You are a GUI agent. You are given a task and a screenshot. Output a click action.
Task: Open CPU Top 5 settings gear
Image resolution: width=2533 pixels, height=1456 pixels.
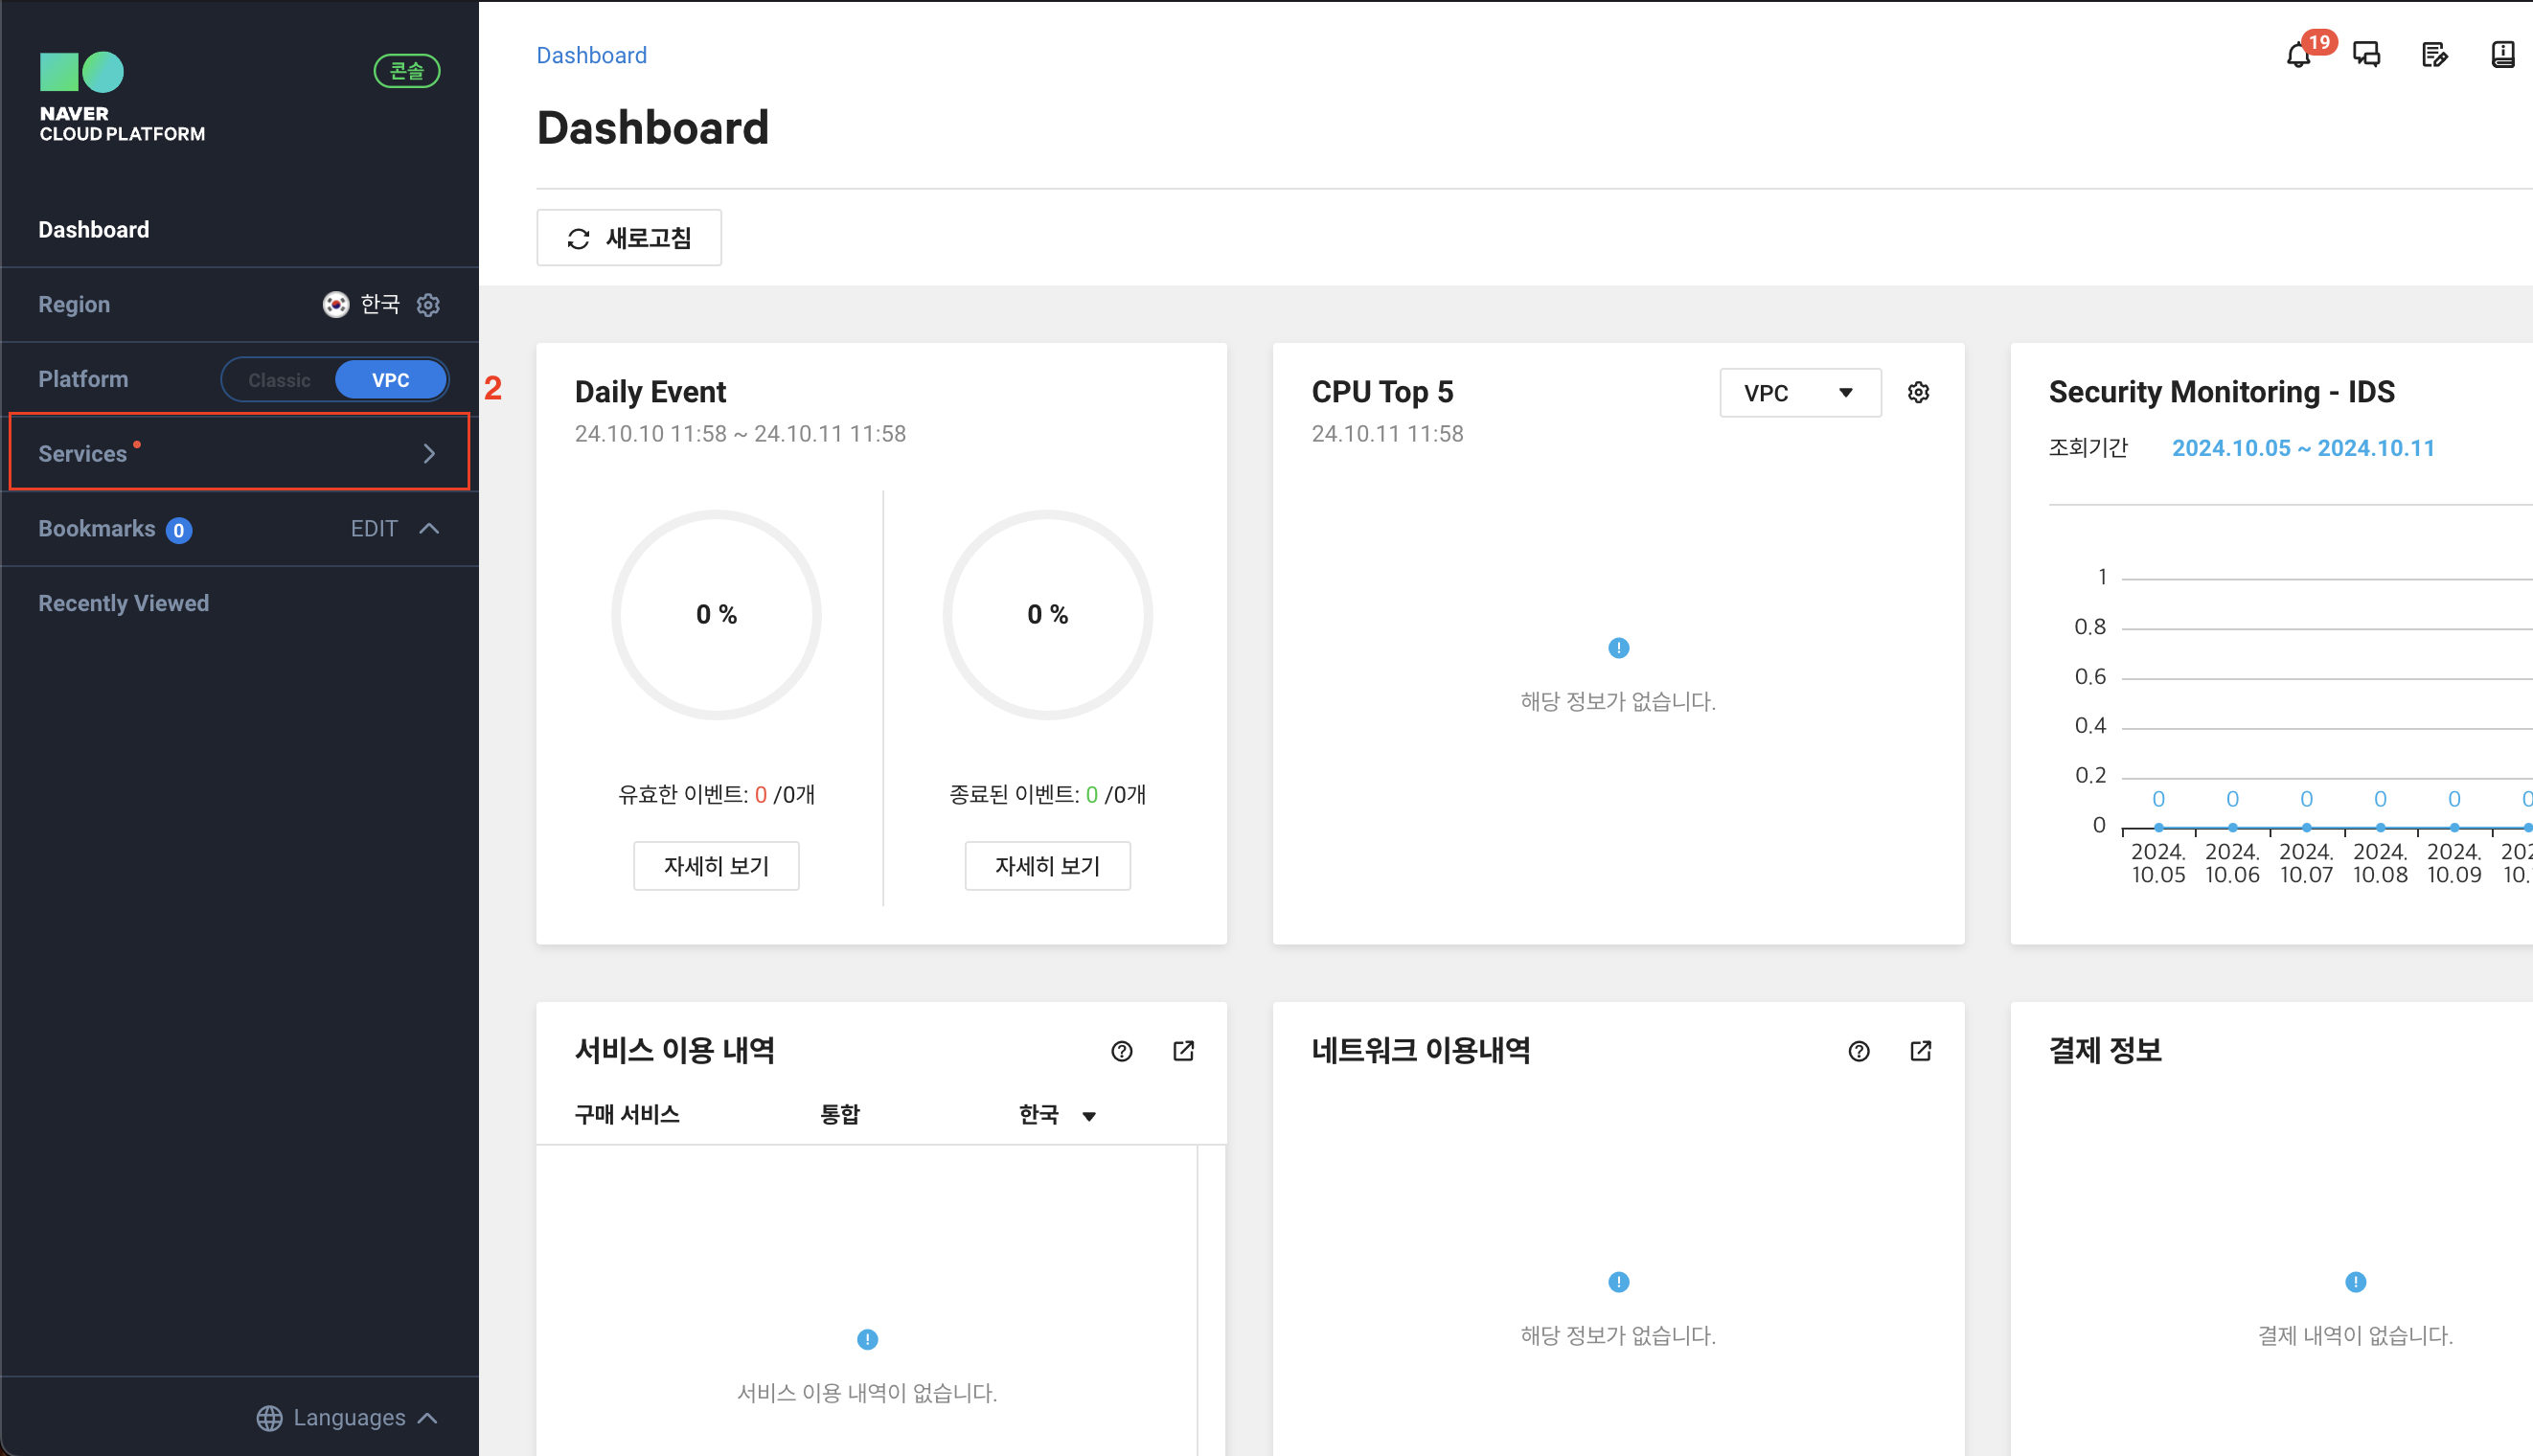[1918, 393]
